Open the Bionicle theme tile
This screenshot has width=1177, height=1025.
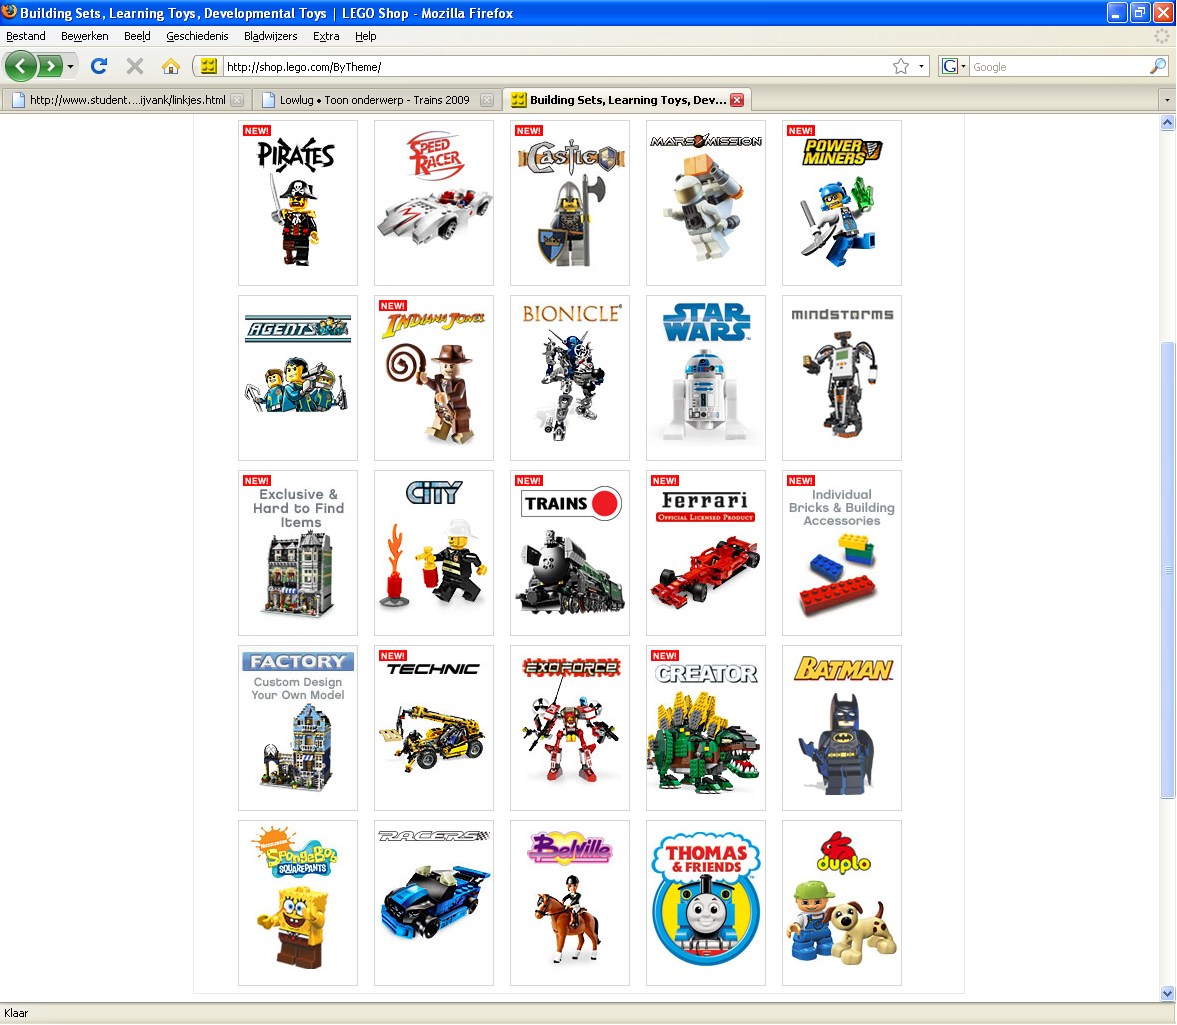(x=570, y=377)
